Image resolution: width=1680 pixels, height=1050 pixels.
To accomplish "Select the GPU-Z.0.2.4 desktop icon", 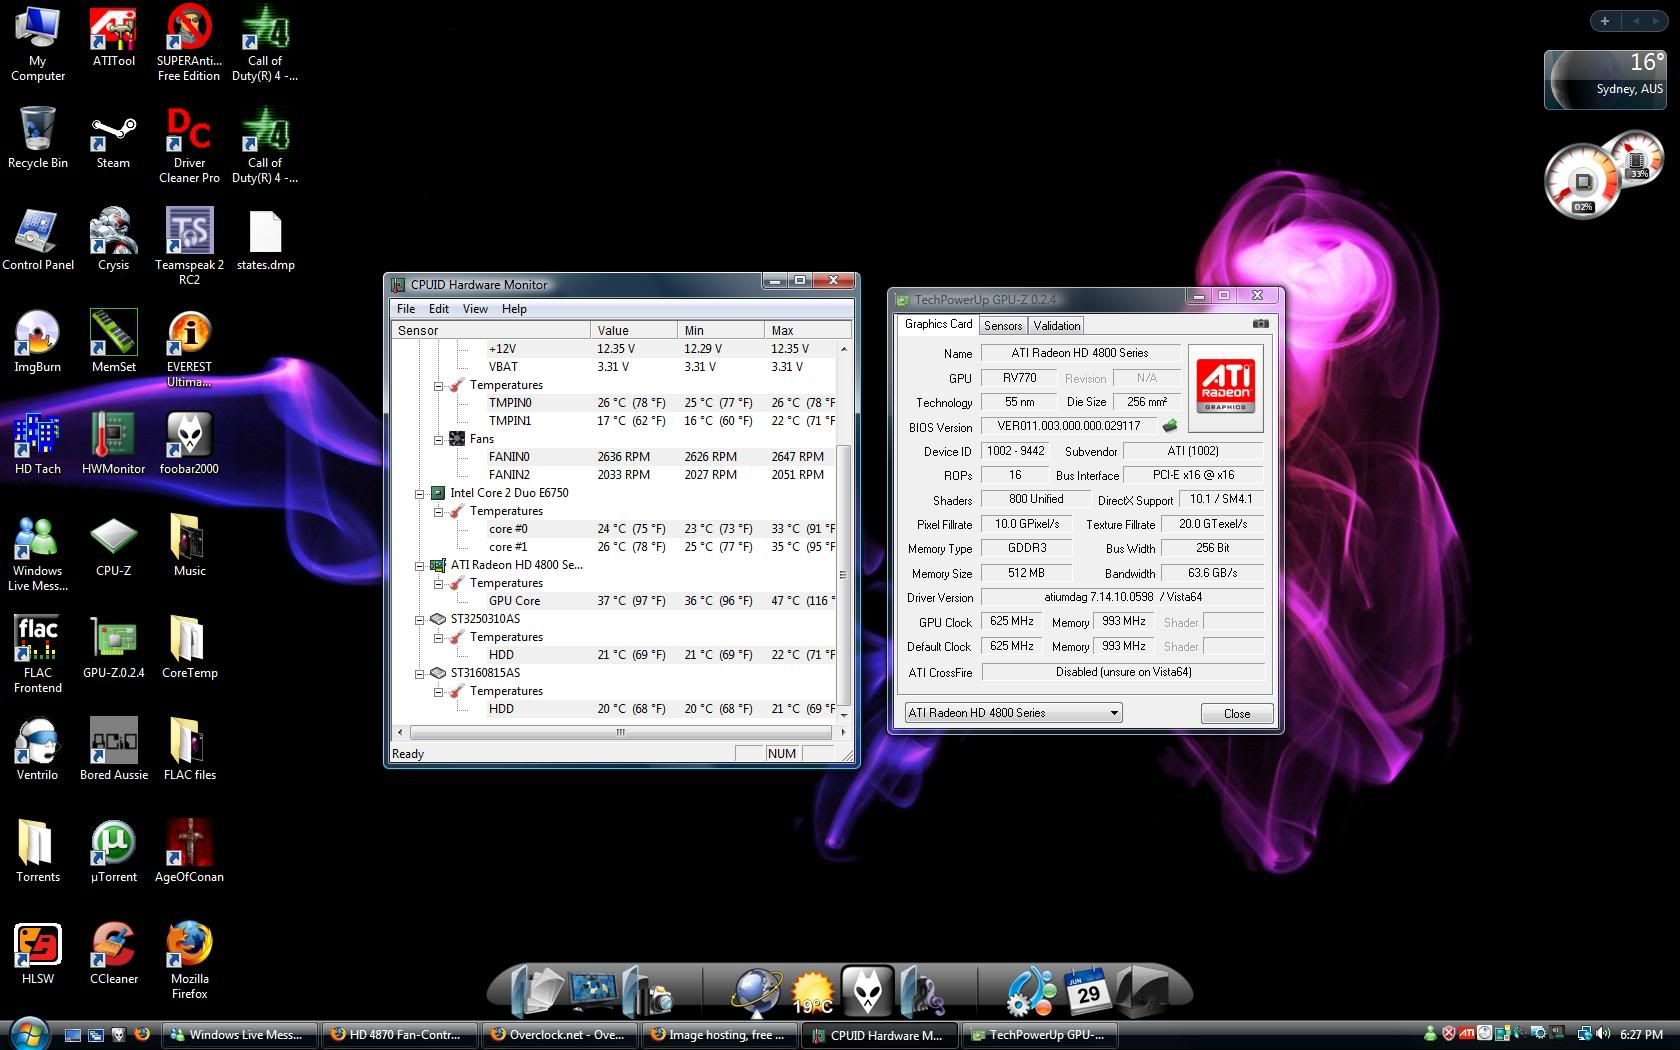I will point(113,648).
